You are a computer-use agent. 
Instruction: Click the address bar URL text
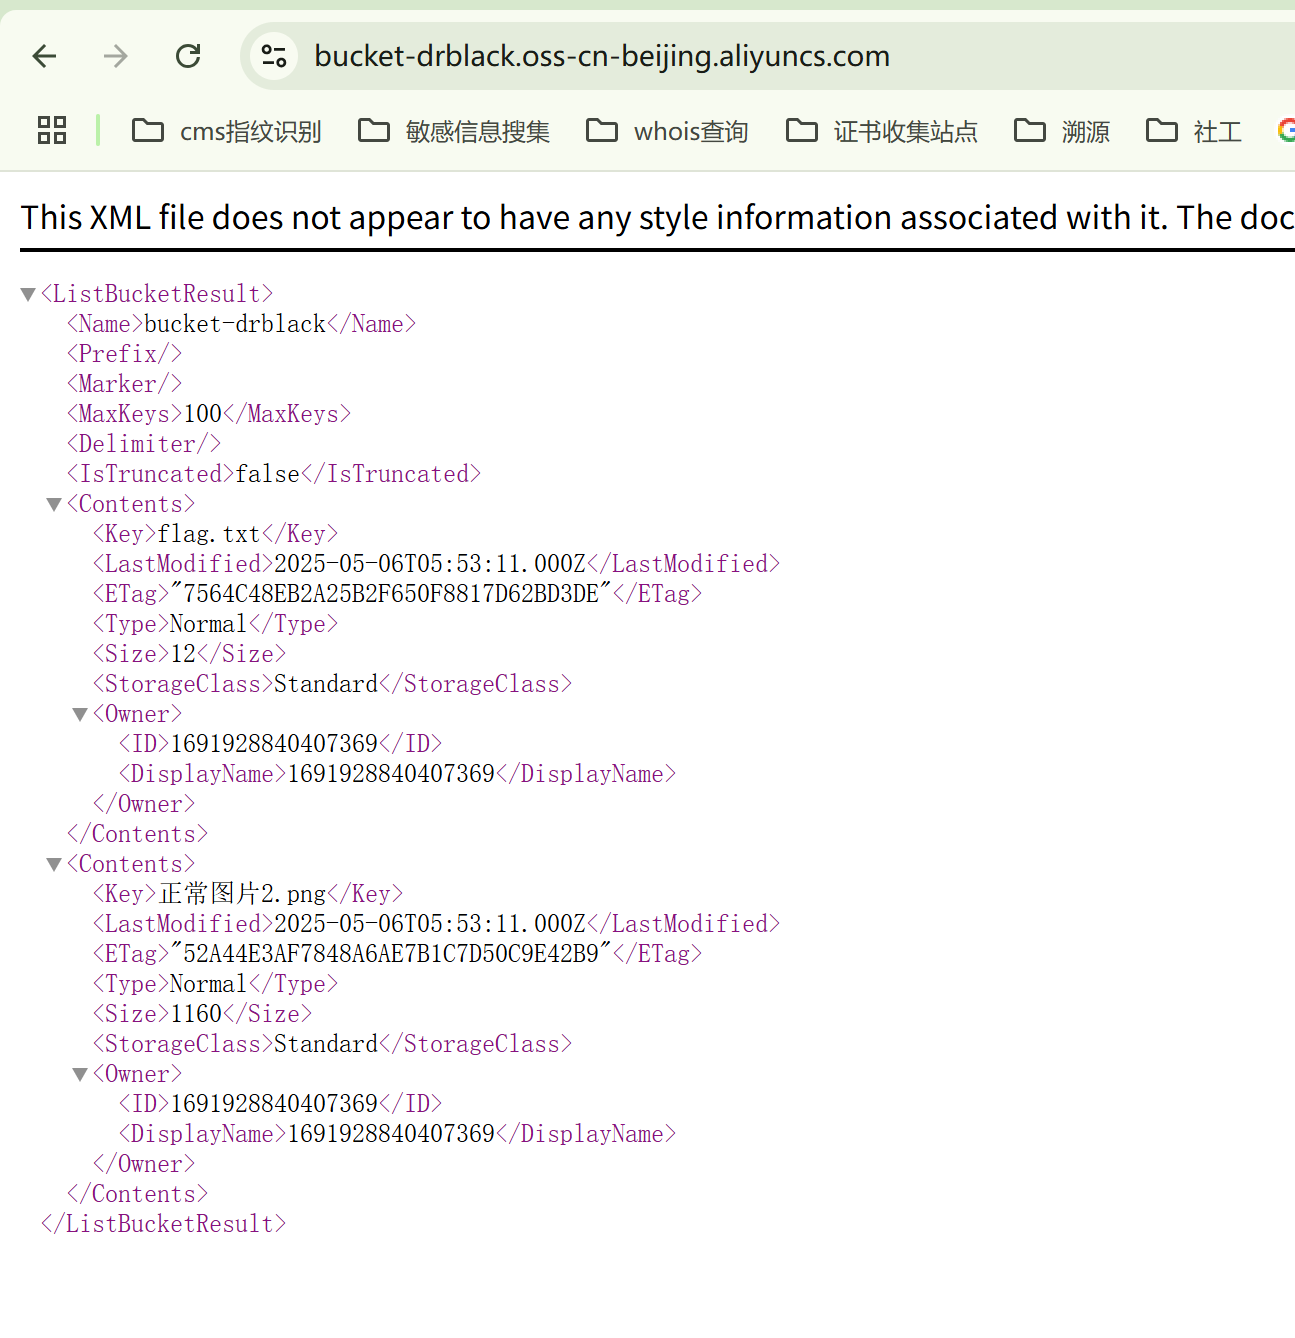click(602, 56)
